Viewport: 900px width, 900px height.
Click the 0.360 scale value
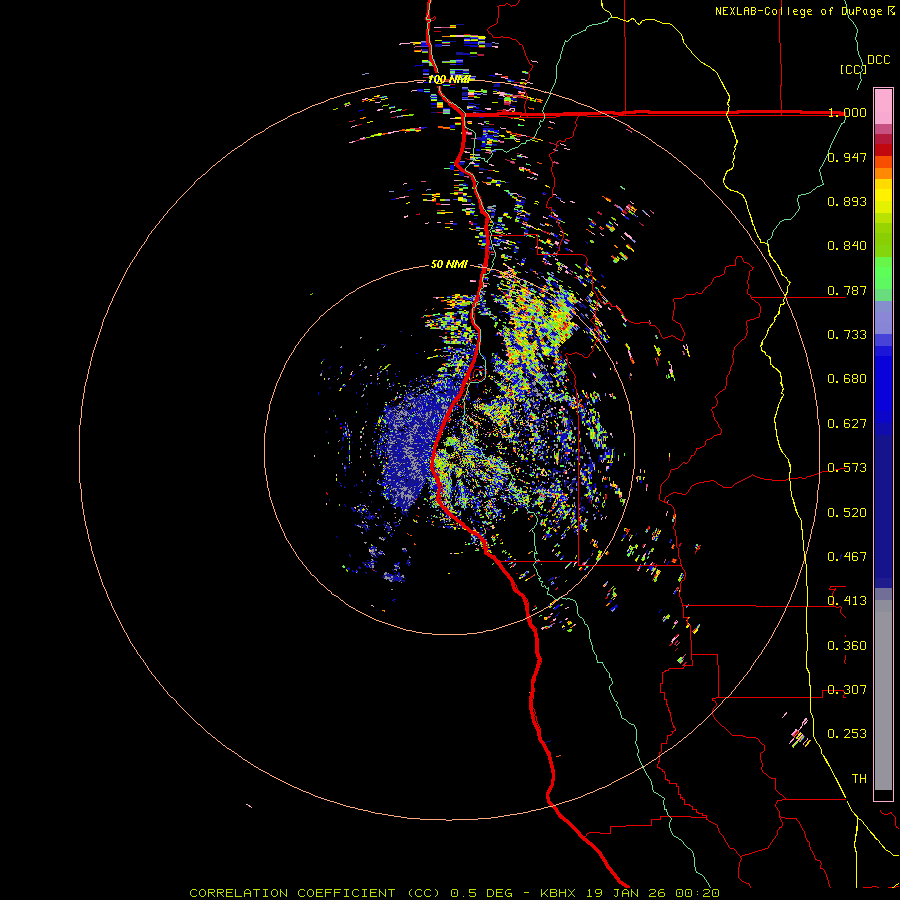click(847, 646)
